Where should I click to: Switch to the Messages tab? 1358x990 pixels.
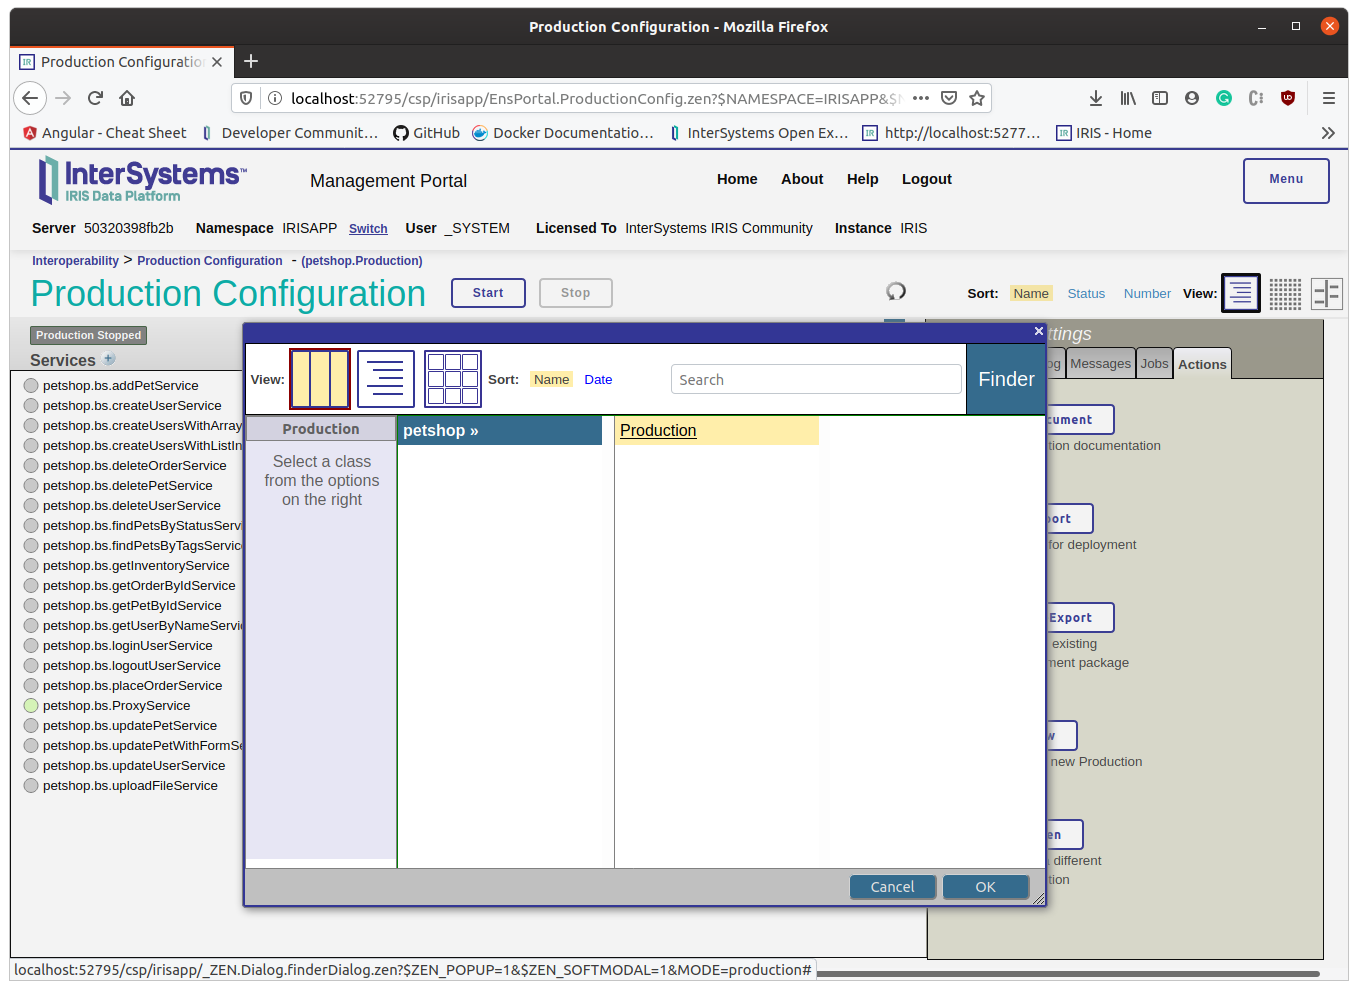point(1100,363)
